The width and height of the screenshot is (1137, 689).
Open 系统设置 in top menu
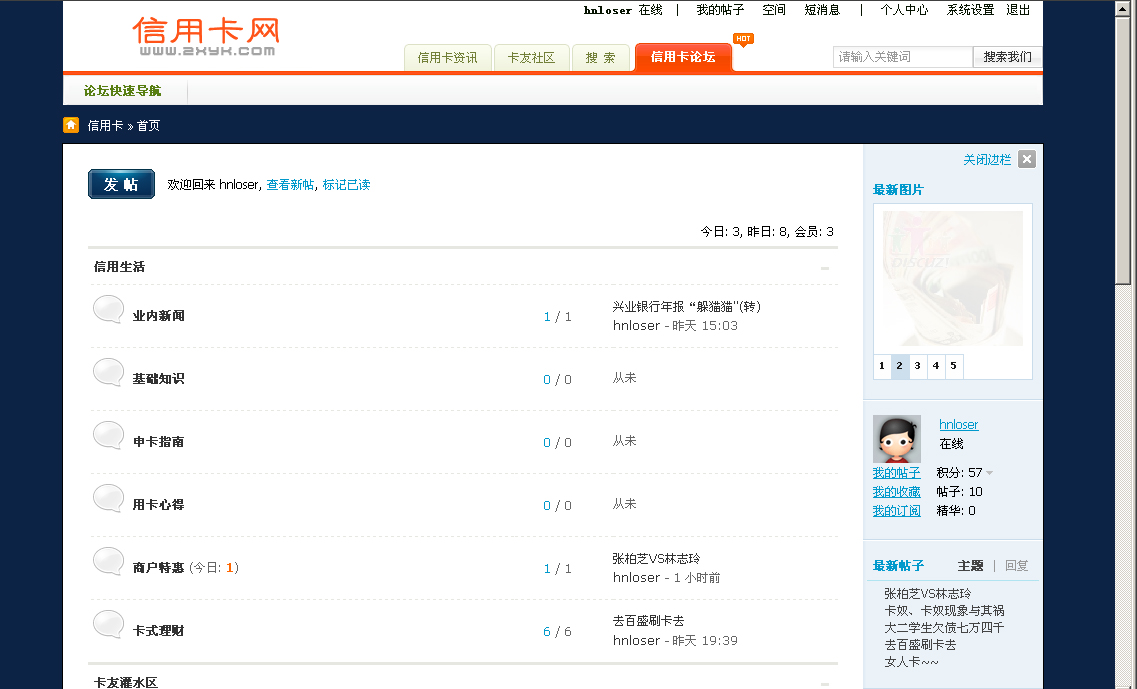[970, 10]
